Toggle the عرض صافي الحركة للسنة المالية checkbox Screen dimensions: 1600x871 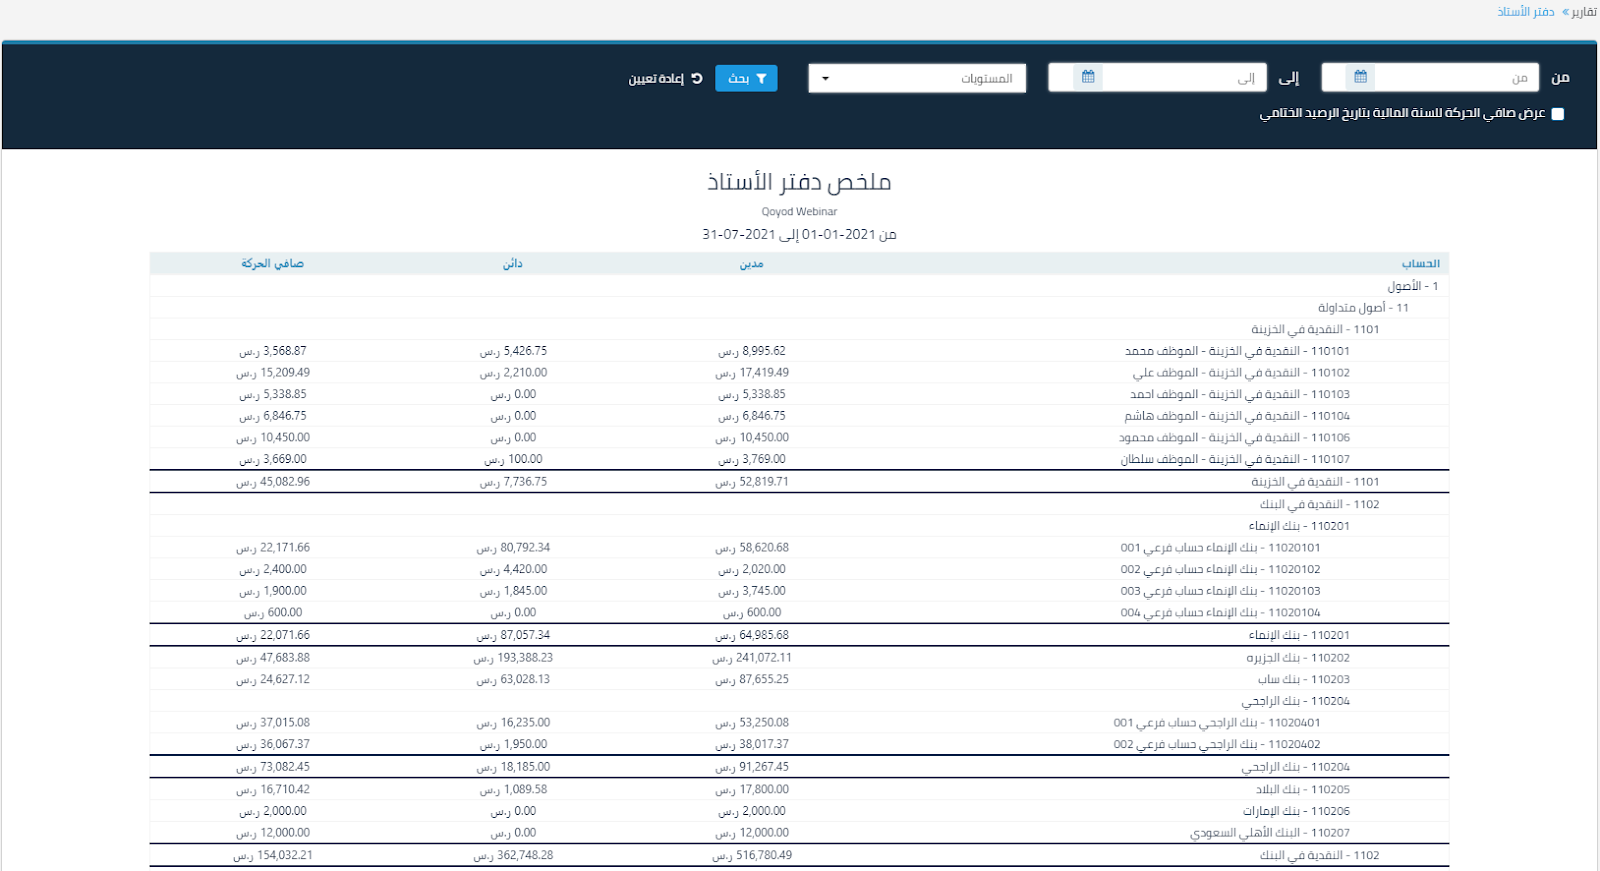(1557, 114)
